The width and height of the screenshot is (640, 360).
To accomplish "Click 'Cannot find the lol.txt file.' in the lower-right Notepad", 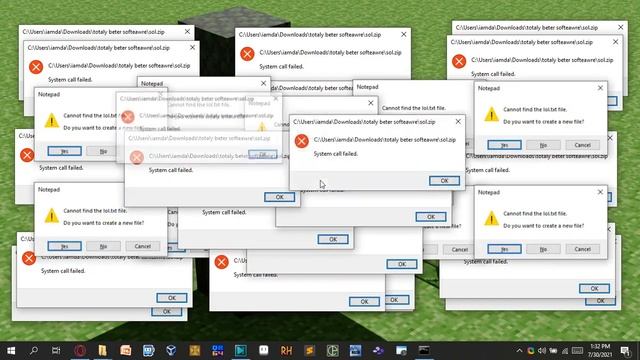I will coord(535,213).
